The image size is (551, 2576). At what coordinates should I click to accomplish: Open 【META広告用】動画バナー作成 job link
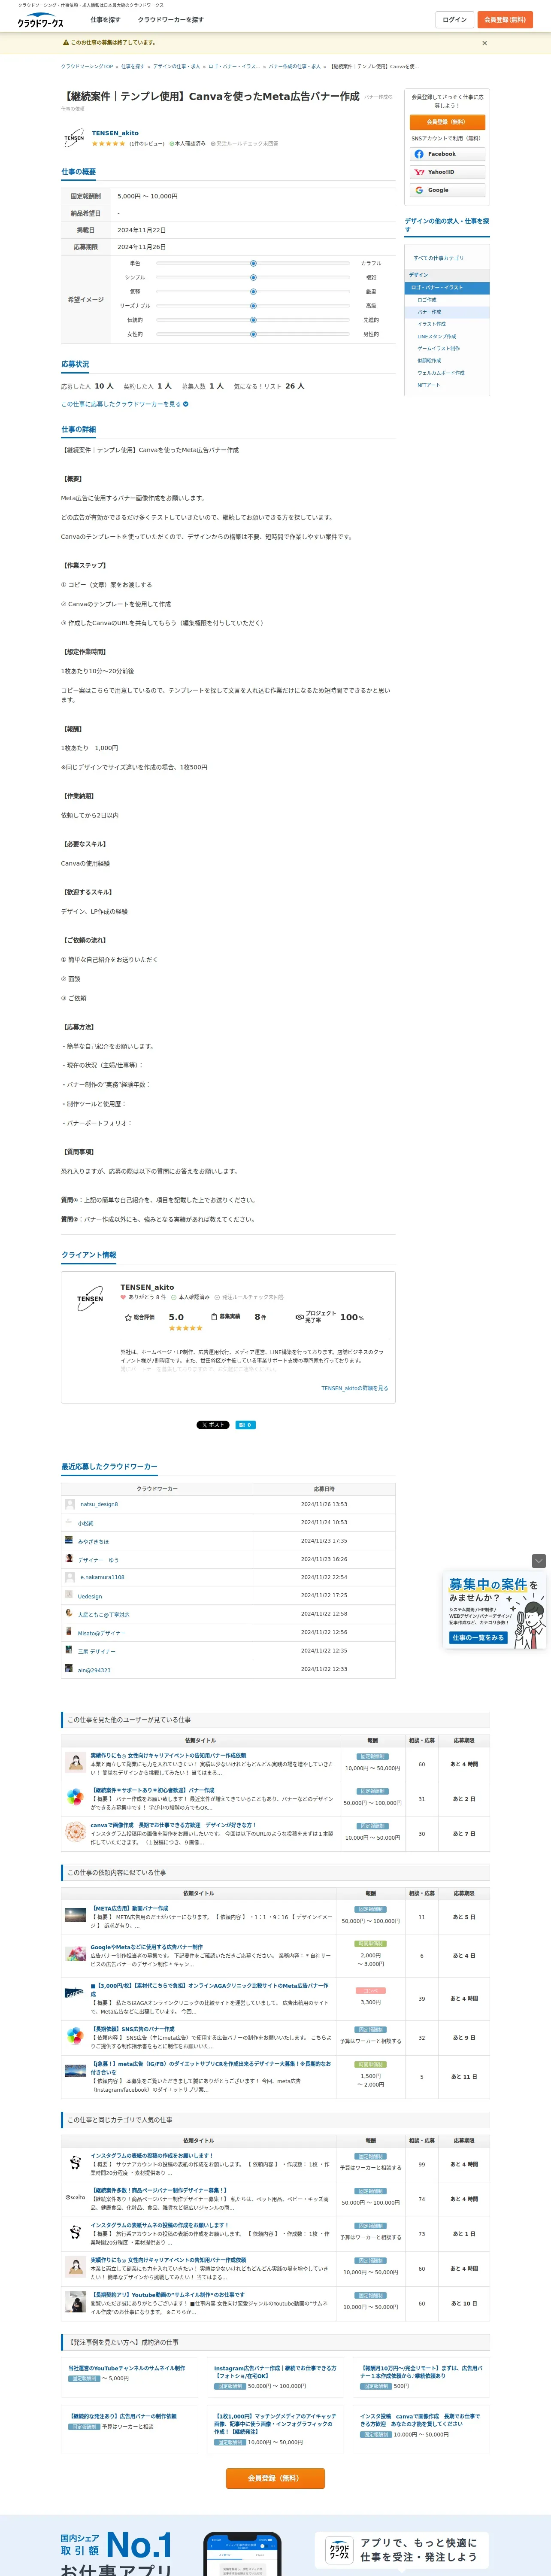click(129, 1909)
